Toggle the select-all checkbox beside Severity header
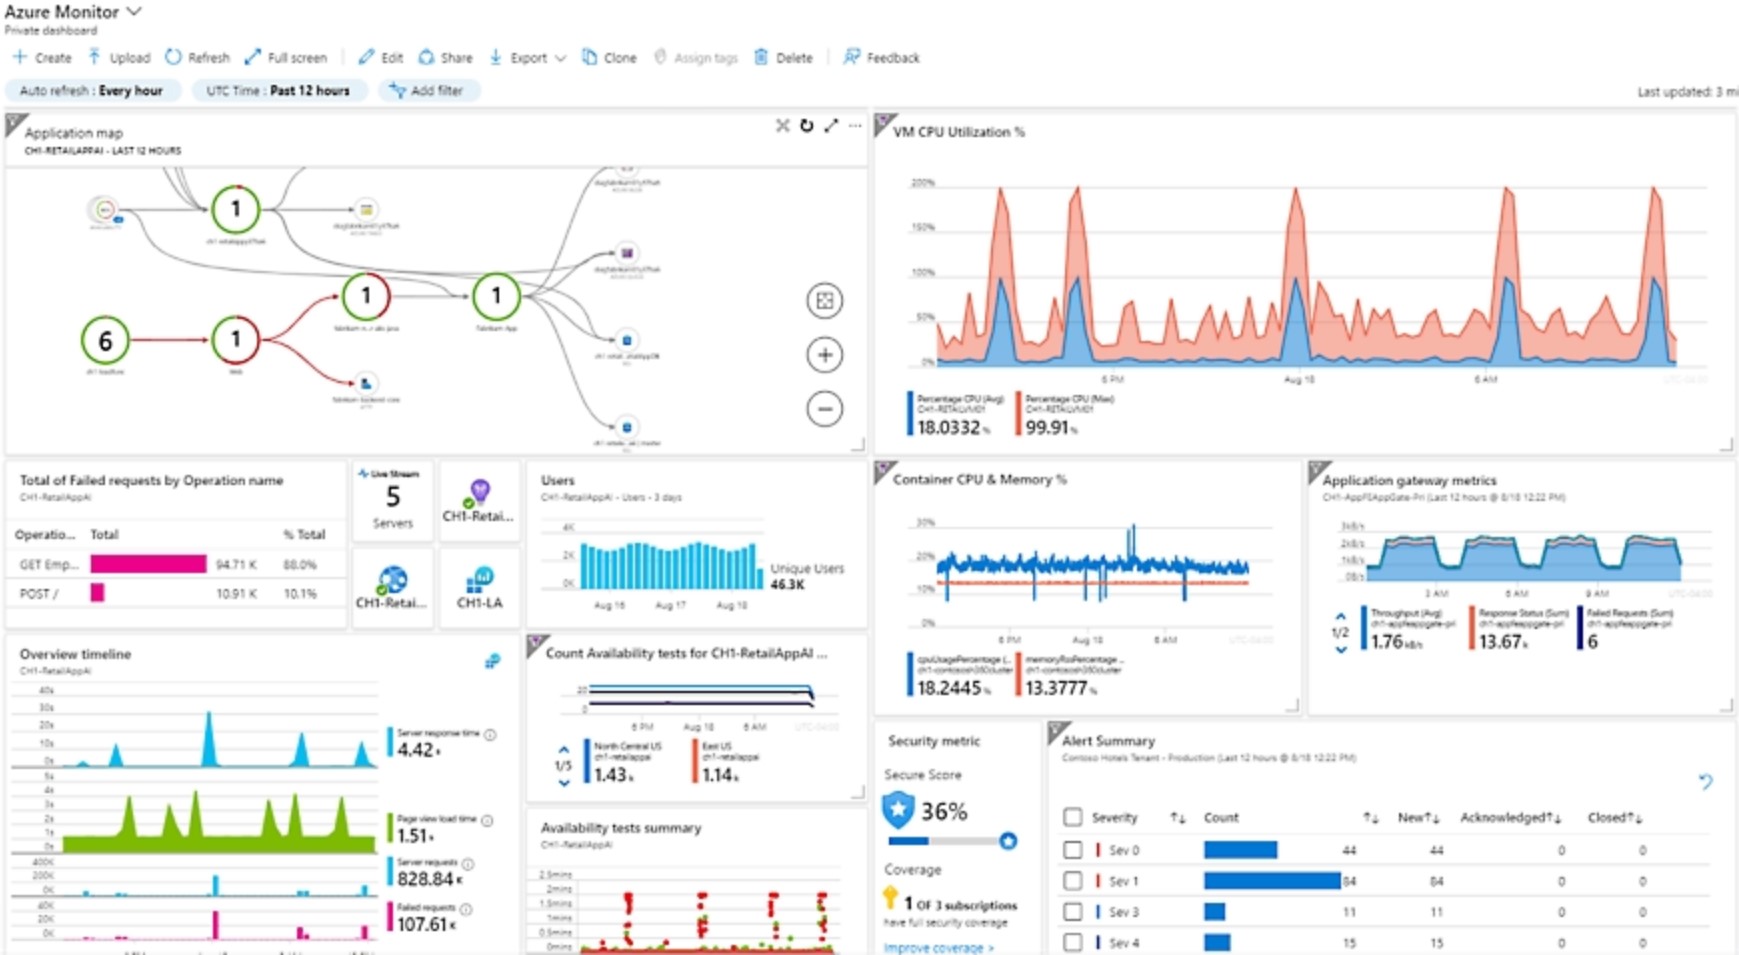This screenshot has width=1739, height=955. (1073, 817)
